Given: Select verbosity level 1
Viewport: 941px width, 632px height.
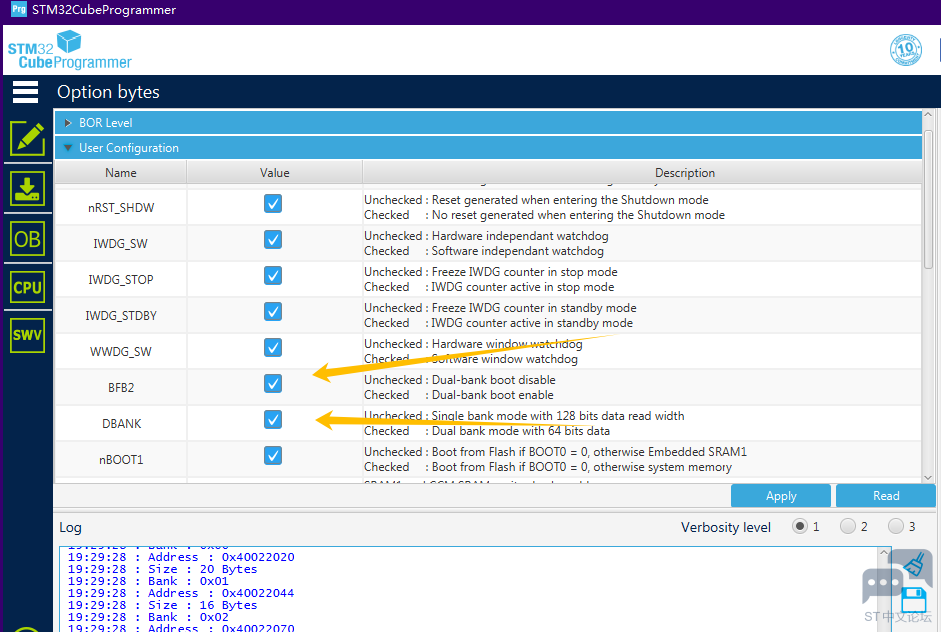Looking at the screenshot, I should coord(799,526).
